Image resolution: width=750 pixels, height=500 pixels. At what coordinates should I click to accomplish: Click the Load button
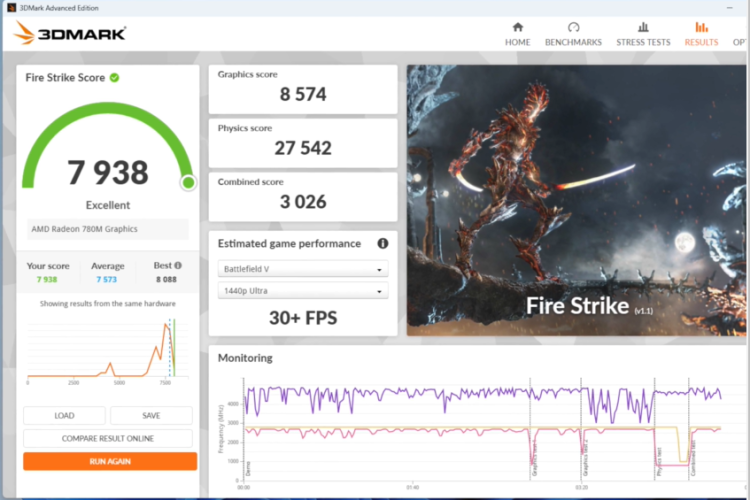64,415
